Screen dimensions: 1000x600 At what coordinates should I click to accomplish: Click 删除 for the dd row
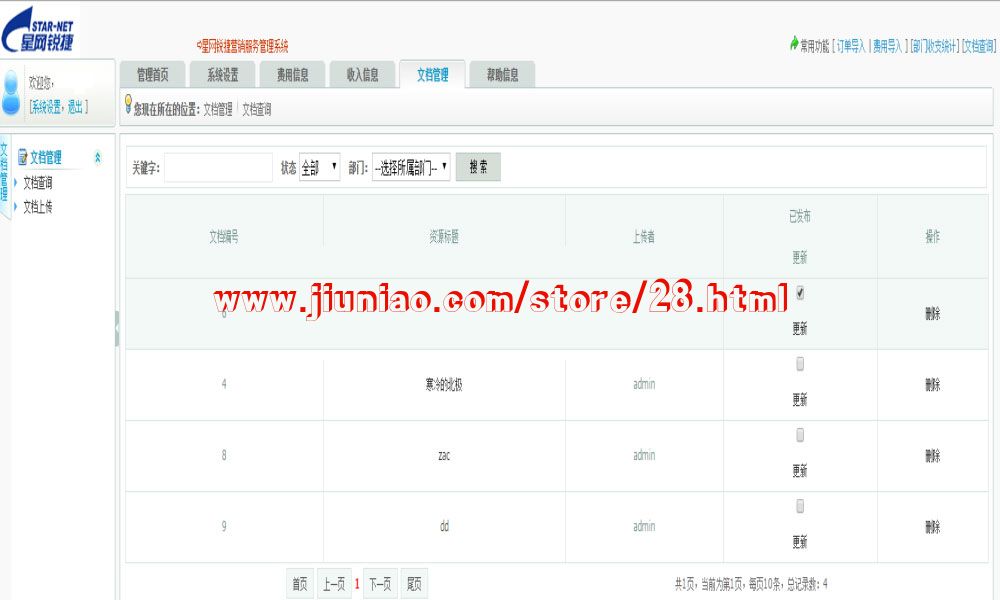pos(932,527)
